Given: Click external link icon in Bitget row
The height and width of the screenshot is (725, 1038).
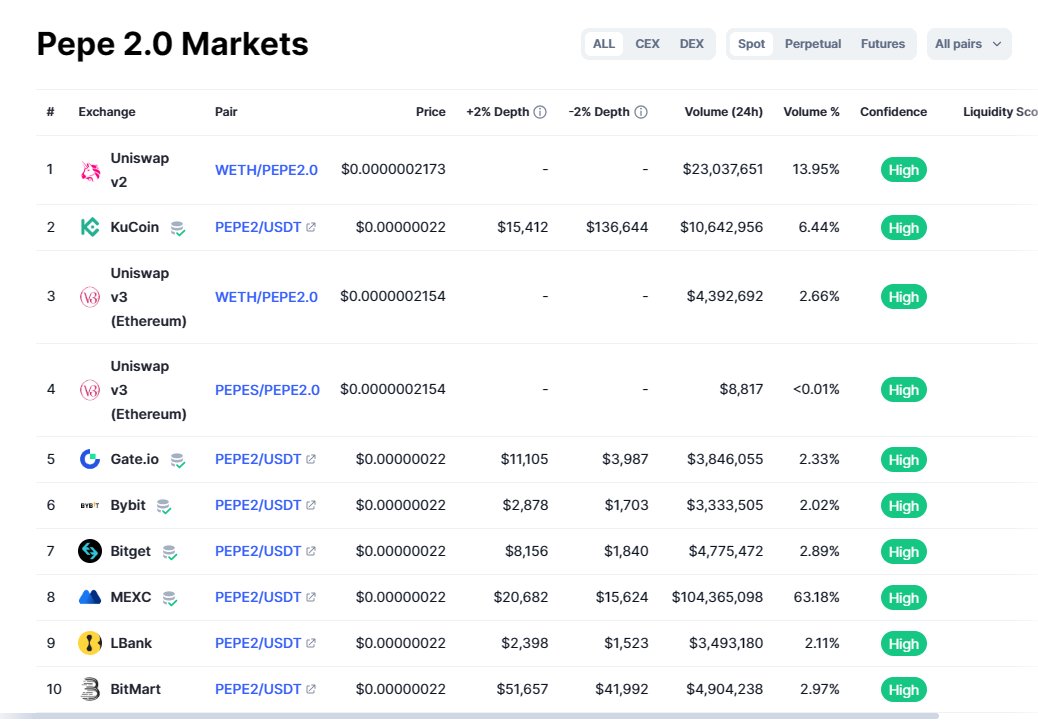Looking at the screenshot, I should [311, 551].
